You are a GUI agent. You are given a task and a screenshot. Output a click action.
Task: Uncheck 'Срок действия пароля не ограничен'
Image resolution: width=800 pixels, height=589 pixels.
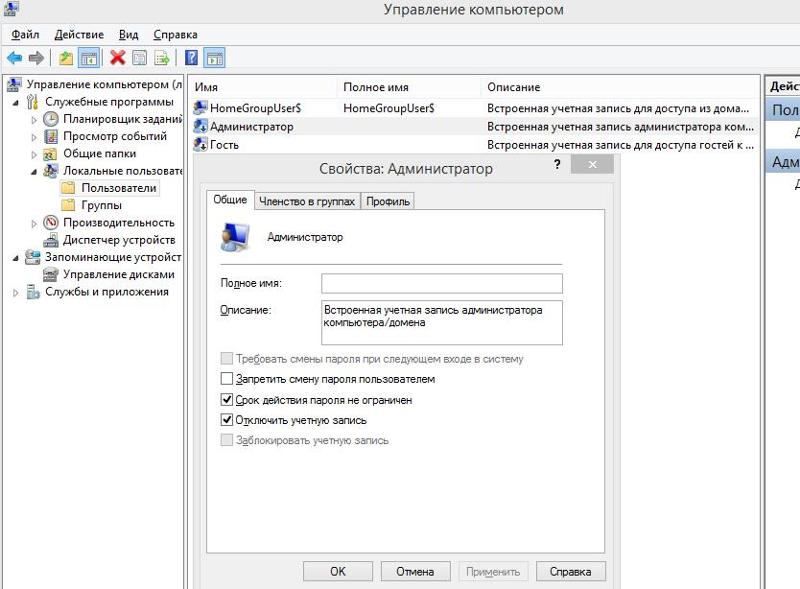pyautogui.click(x=227, y=400)
